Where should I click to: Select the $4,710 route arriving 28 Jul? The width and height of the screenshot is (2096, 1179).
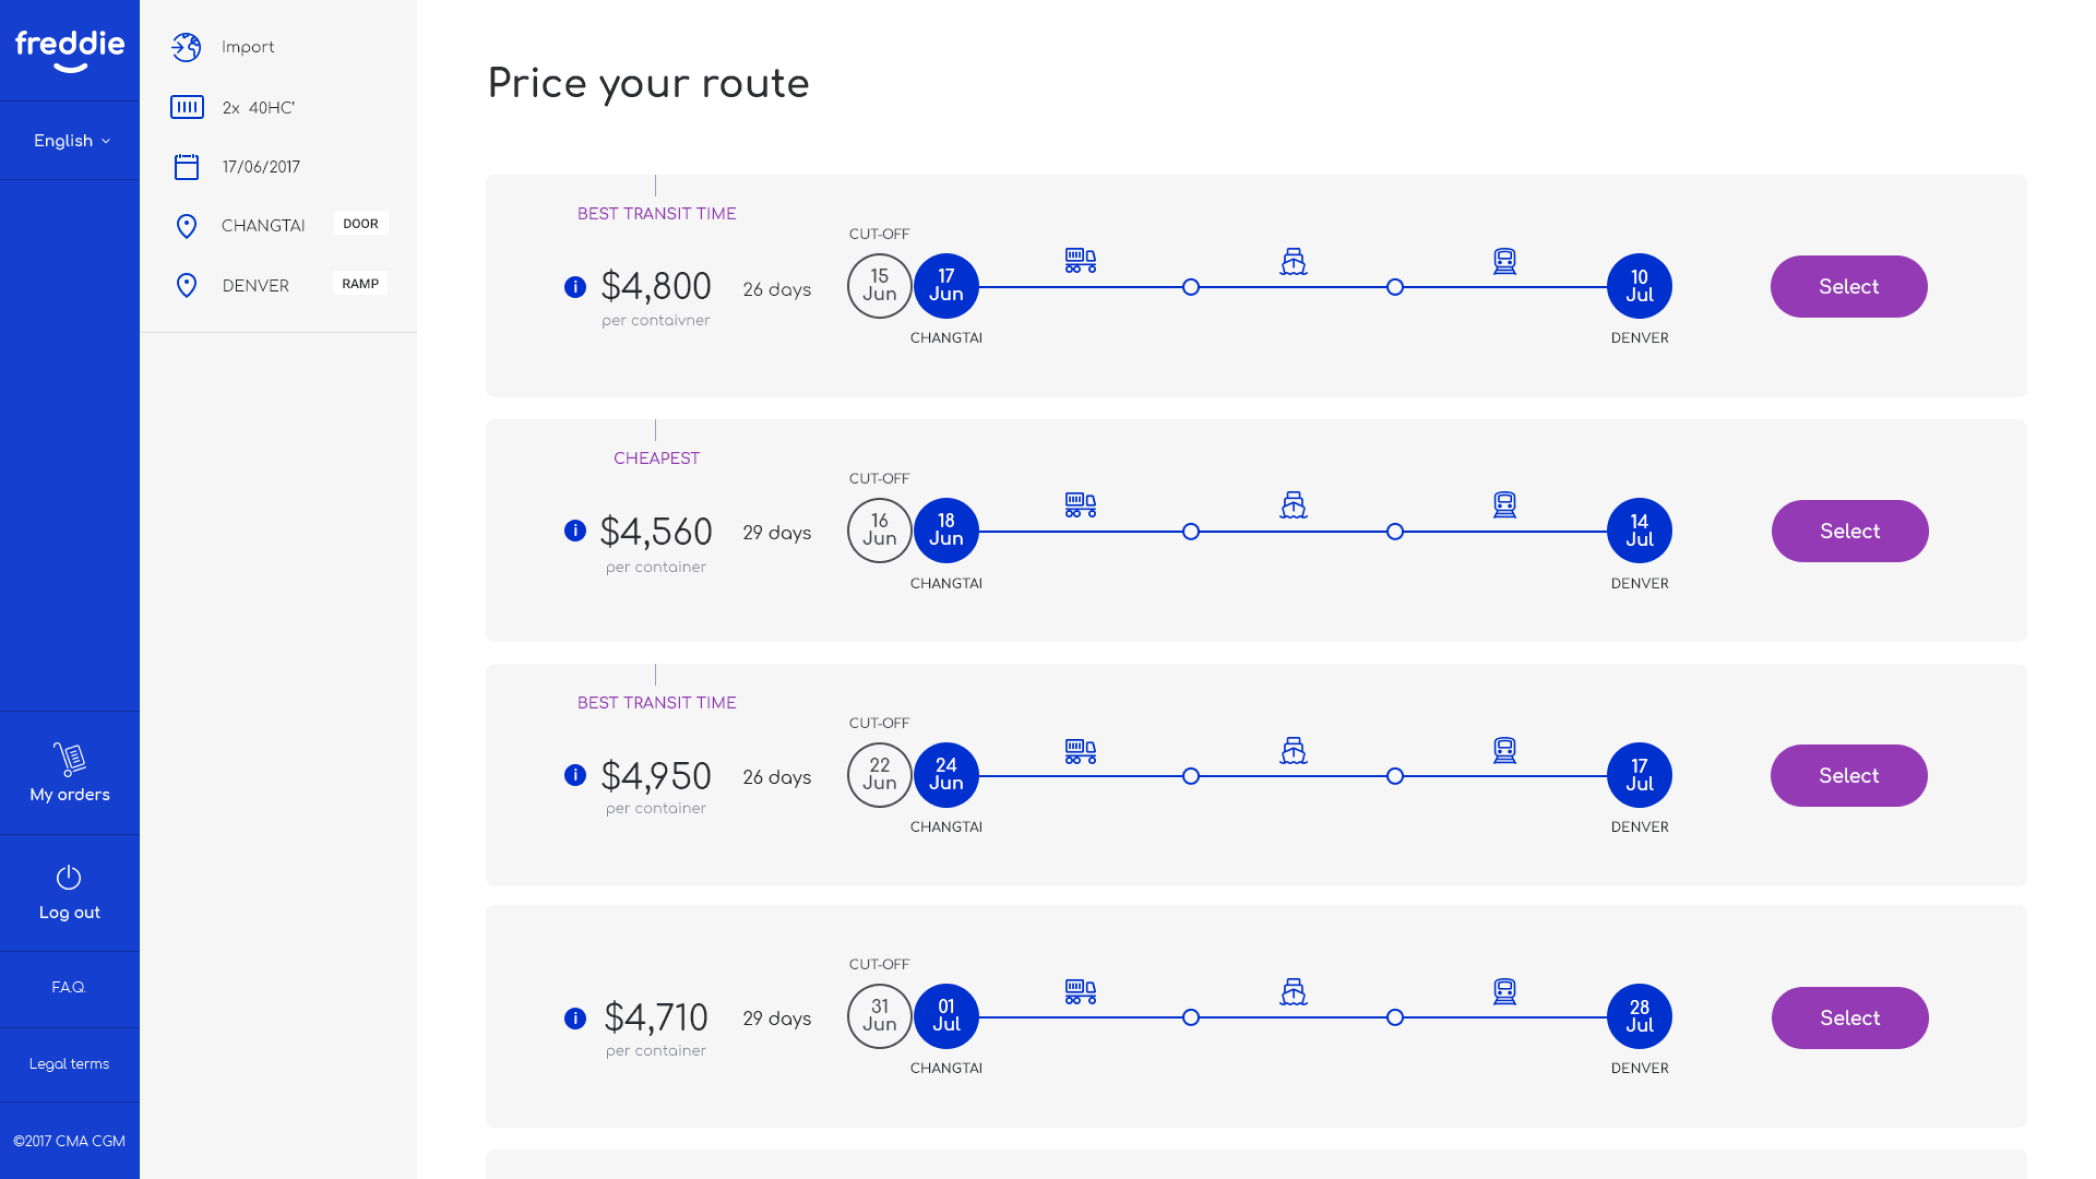[x=1849, y=1017]
